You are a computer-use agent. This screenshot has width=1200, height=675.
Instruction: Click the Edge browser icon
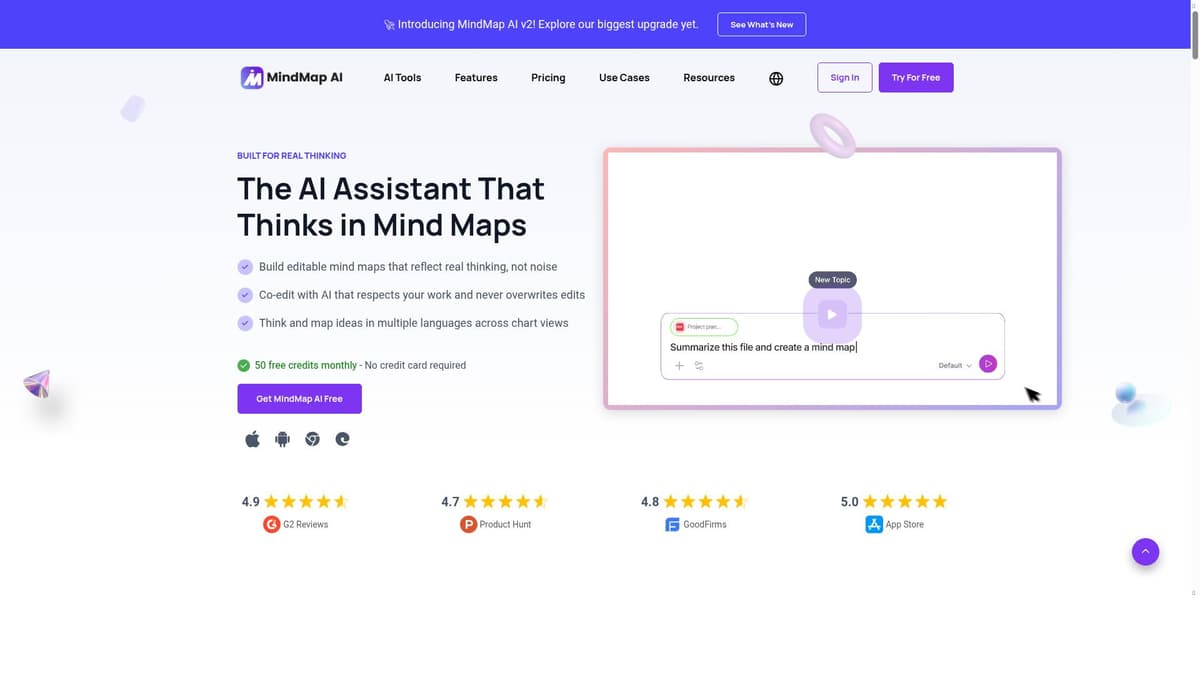point(342,438)
